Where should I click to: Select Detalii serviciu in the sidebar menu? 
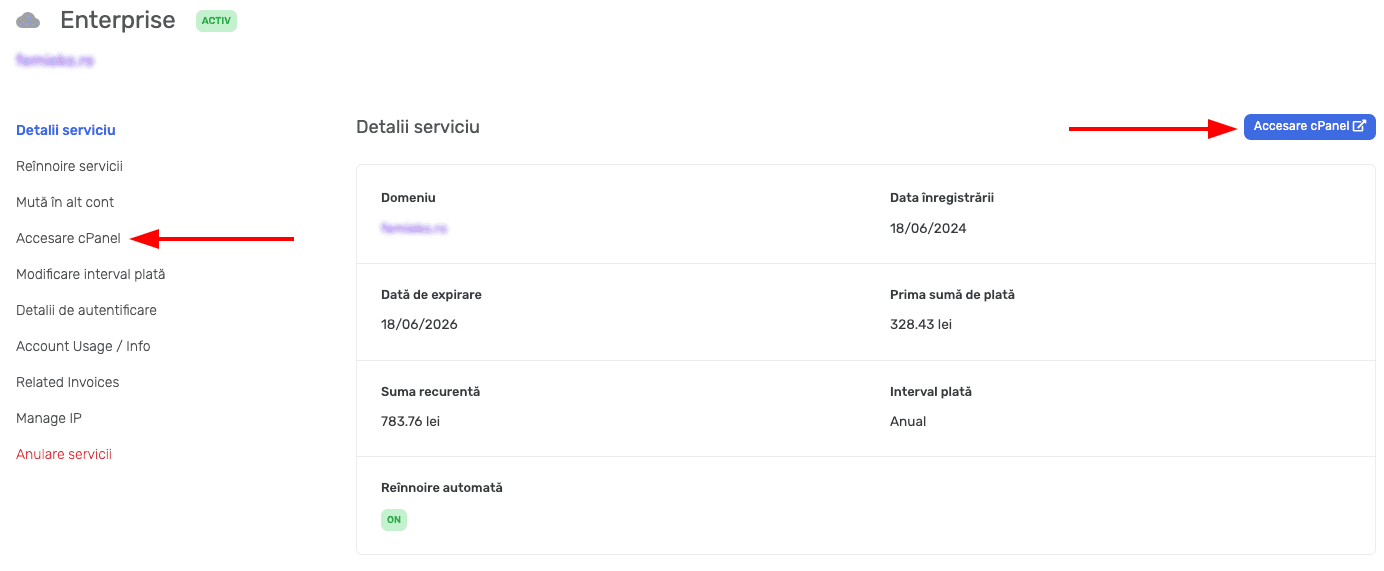pyautogui.click(x=66, y=130)
